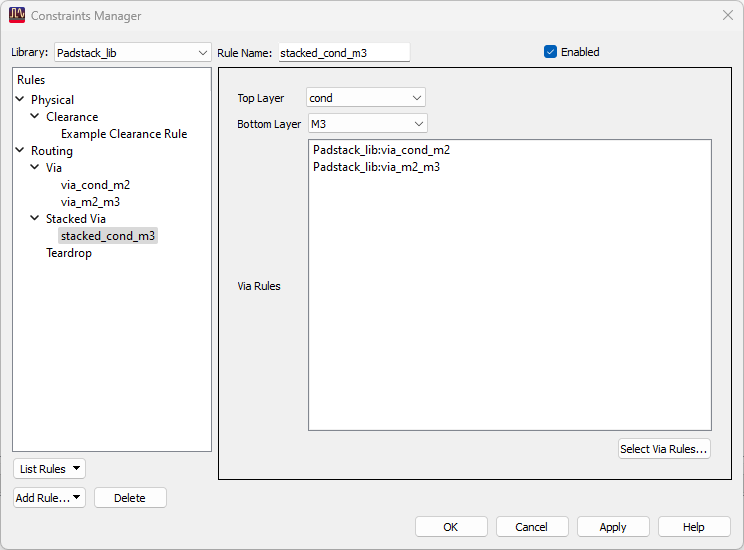Select Padstack_lib:via_cond_m2 in Via Rules list
The height and width of the screenshot is (550, 744).
pos(381,150)
